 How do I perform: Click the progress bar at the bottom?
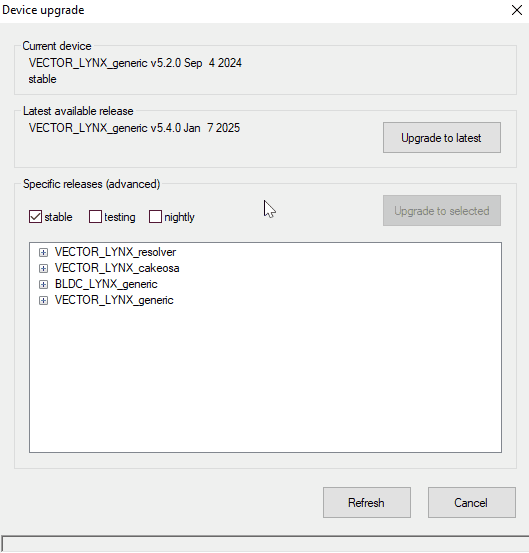265,543
